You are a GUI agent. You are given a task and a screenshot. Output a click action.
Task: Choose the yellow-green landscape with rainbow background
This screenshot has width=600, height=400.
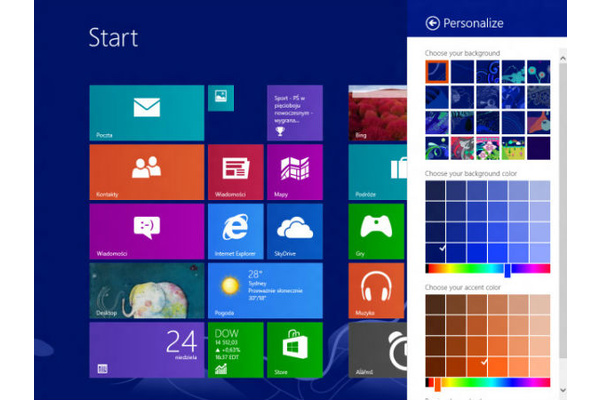click(x=513, y=148)
